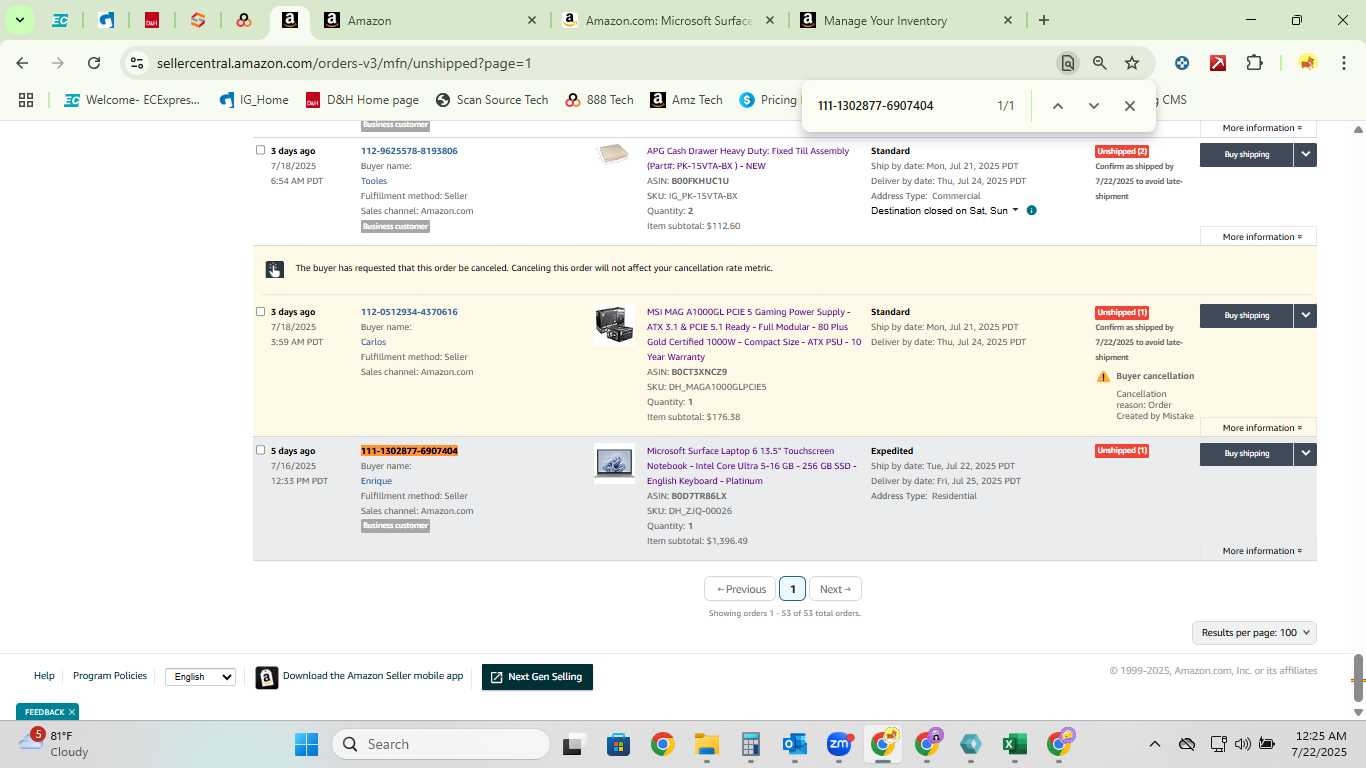Open the browser zoom magnifier icon
This screenshot has width=1366, height=768.
pyautogui.click(x=1100, y=63)
